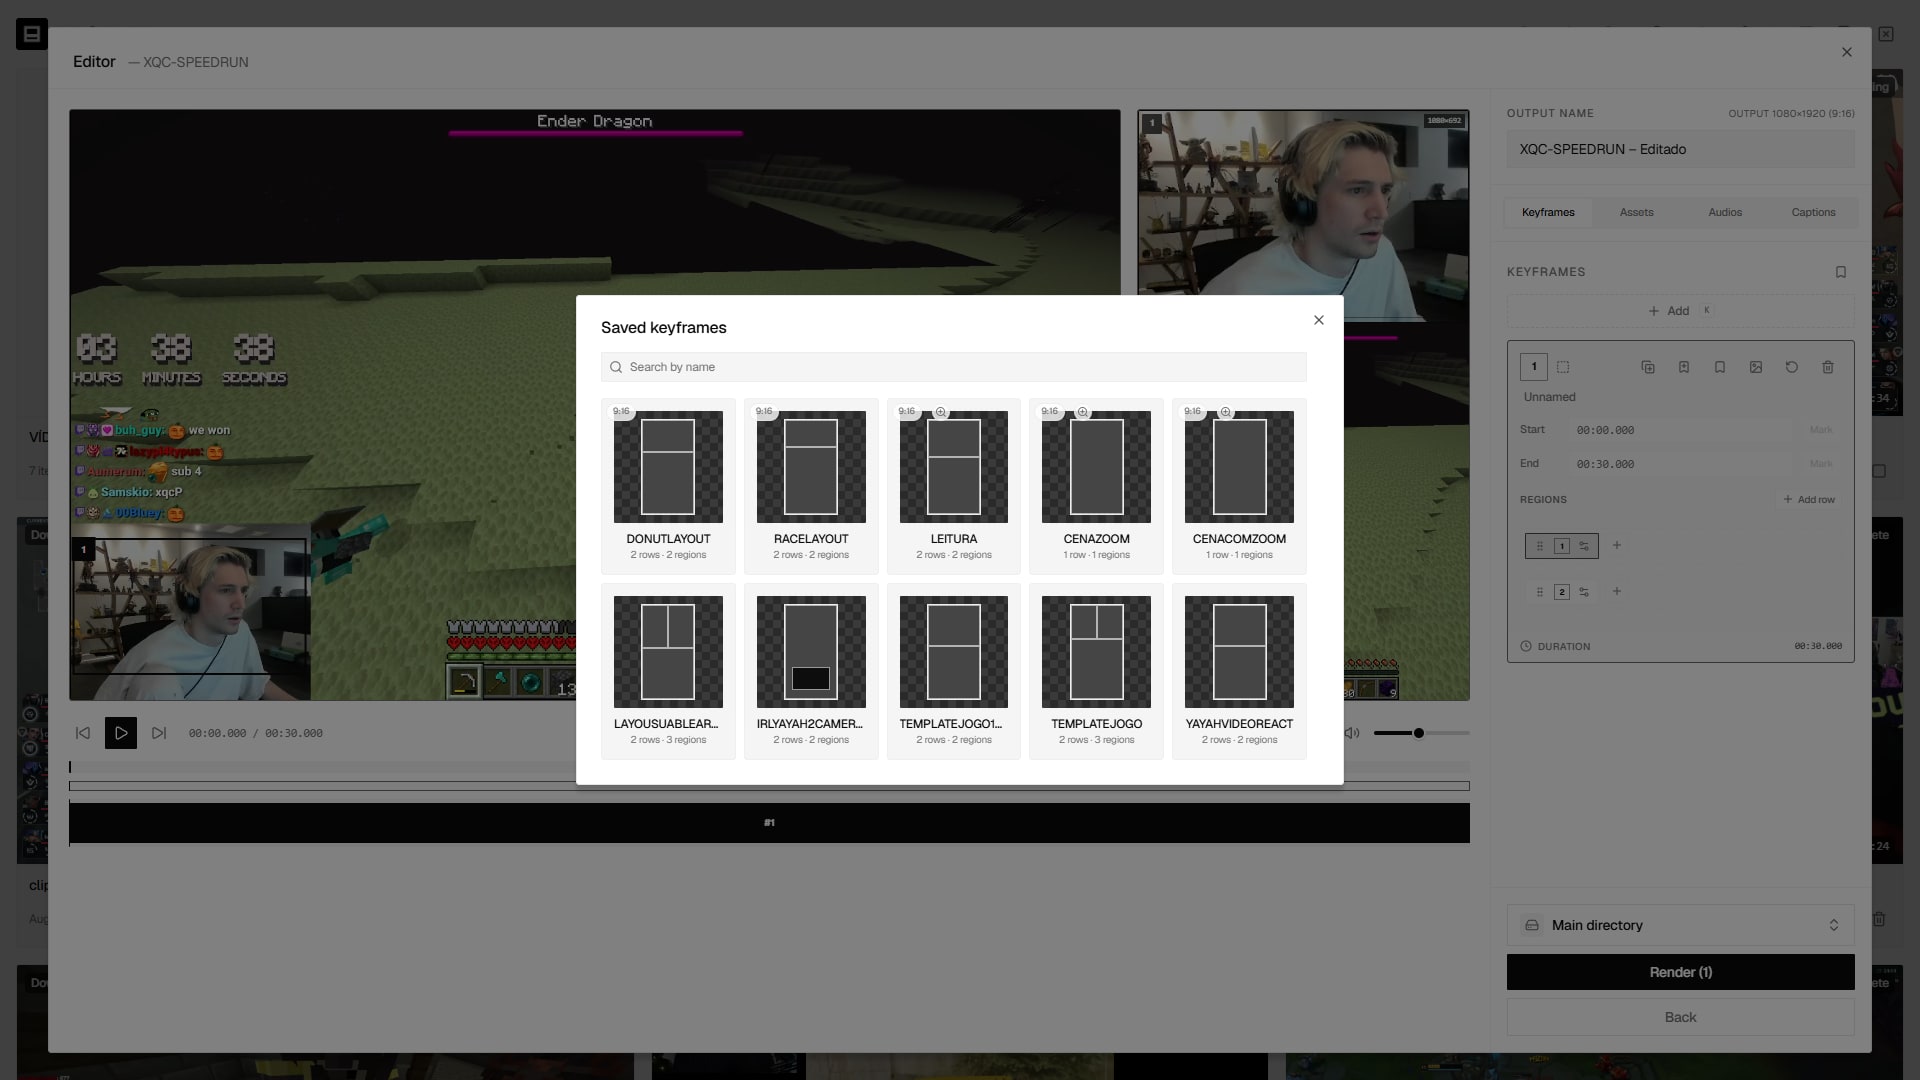Click Add row in Regions
1920x1080 pixels.
(1809, 499)
